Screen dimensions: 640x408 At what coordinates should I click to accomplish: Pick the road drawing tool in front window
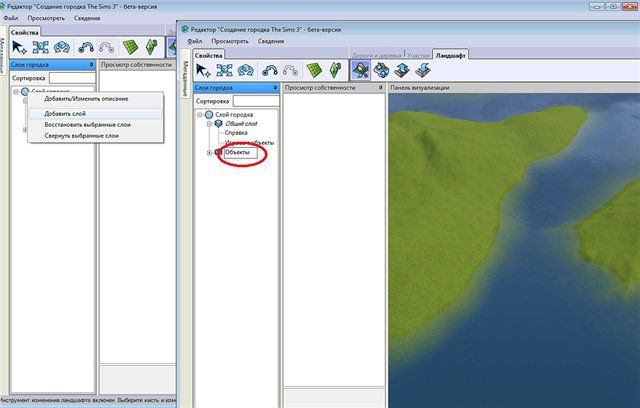click(269, 71)
